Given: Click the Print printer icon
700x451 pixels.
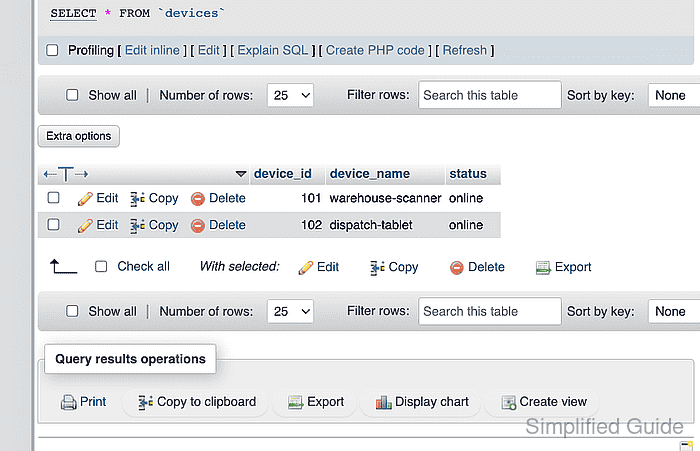Looking at the screenshot, I should click(x=68, y=402).
